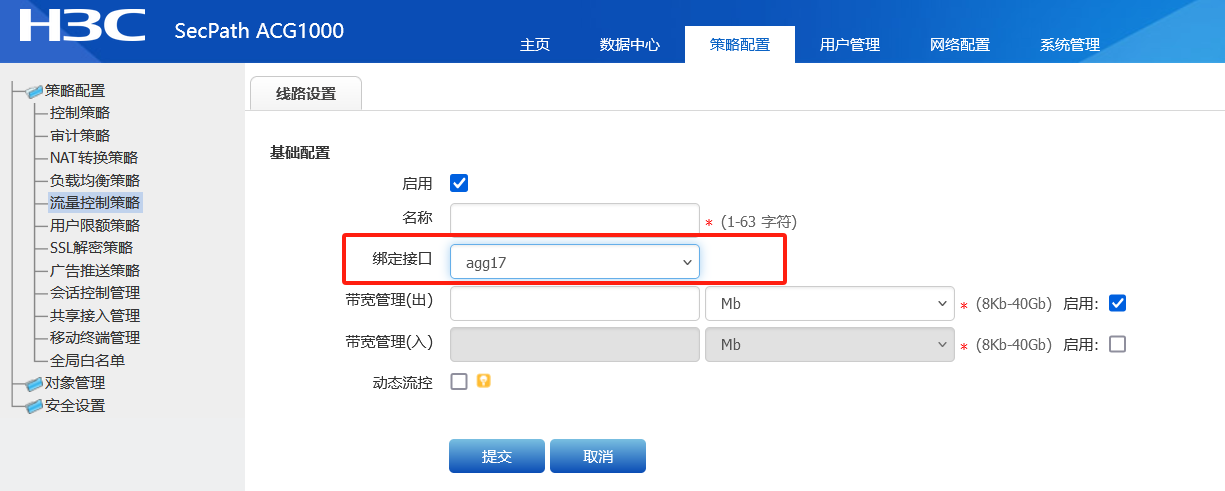This screenshot has width=1225, height=491.
Task: Click the H3C logo
Action: 82,27
